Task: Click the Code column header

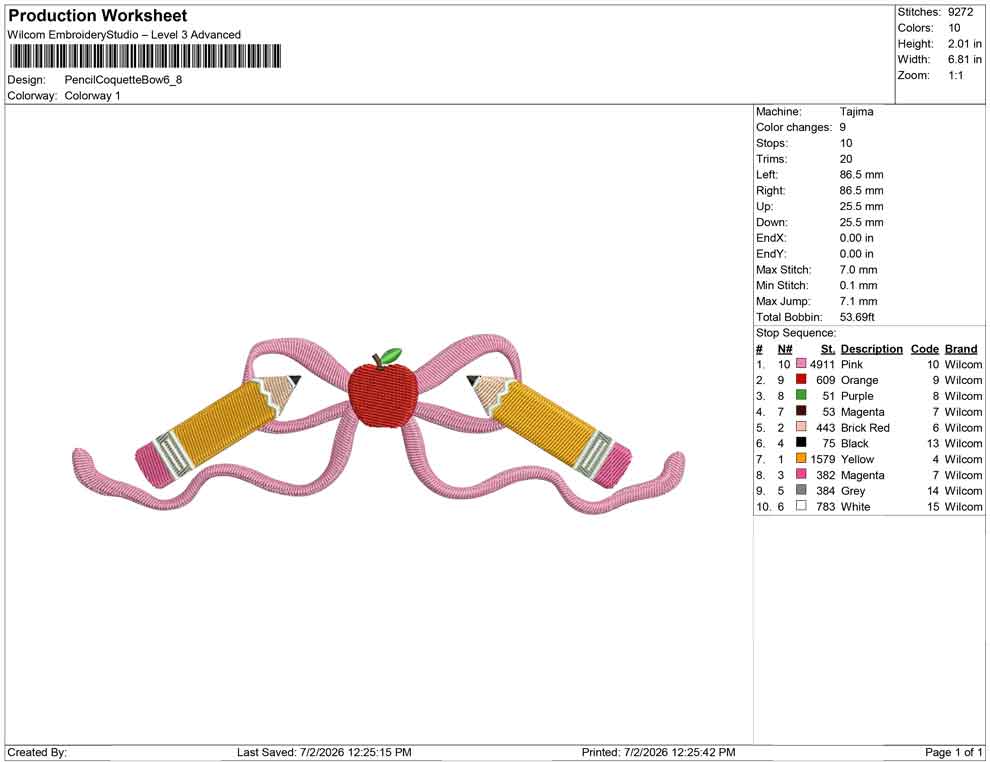Action: click(x=924, y=349)
